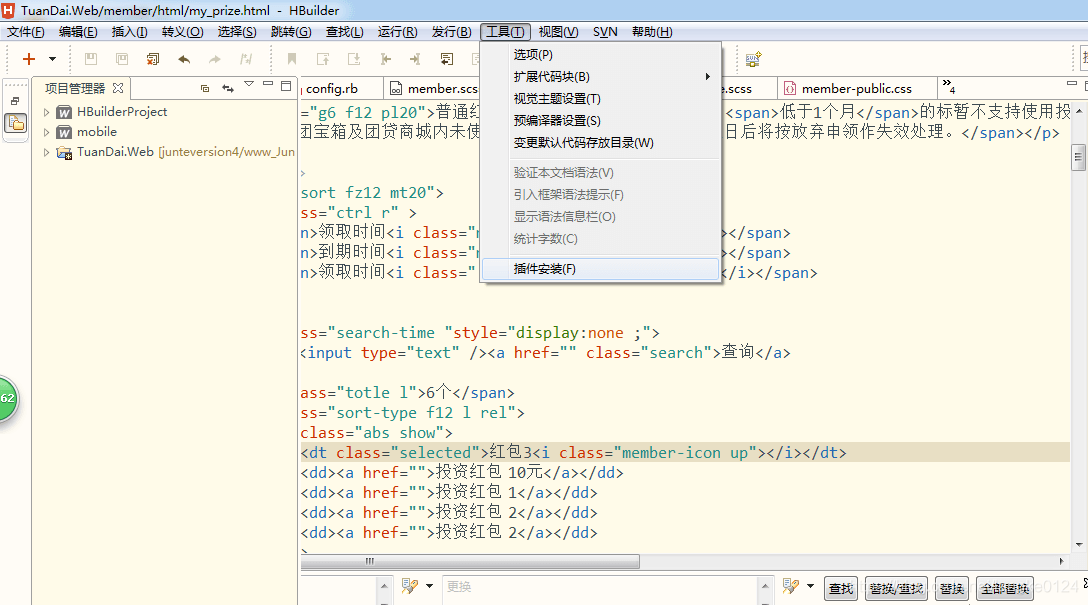
Task: Choose 预编译器设置(S) menu item
Action: tap(601, 121)
